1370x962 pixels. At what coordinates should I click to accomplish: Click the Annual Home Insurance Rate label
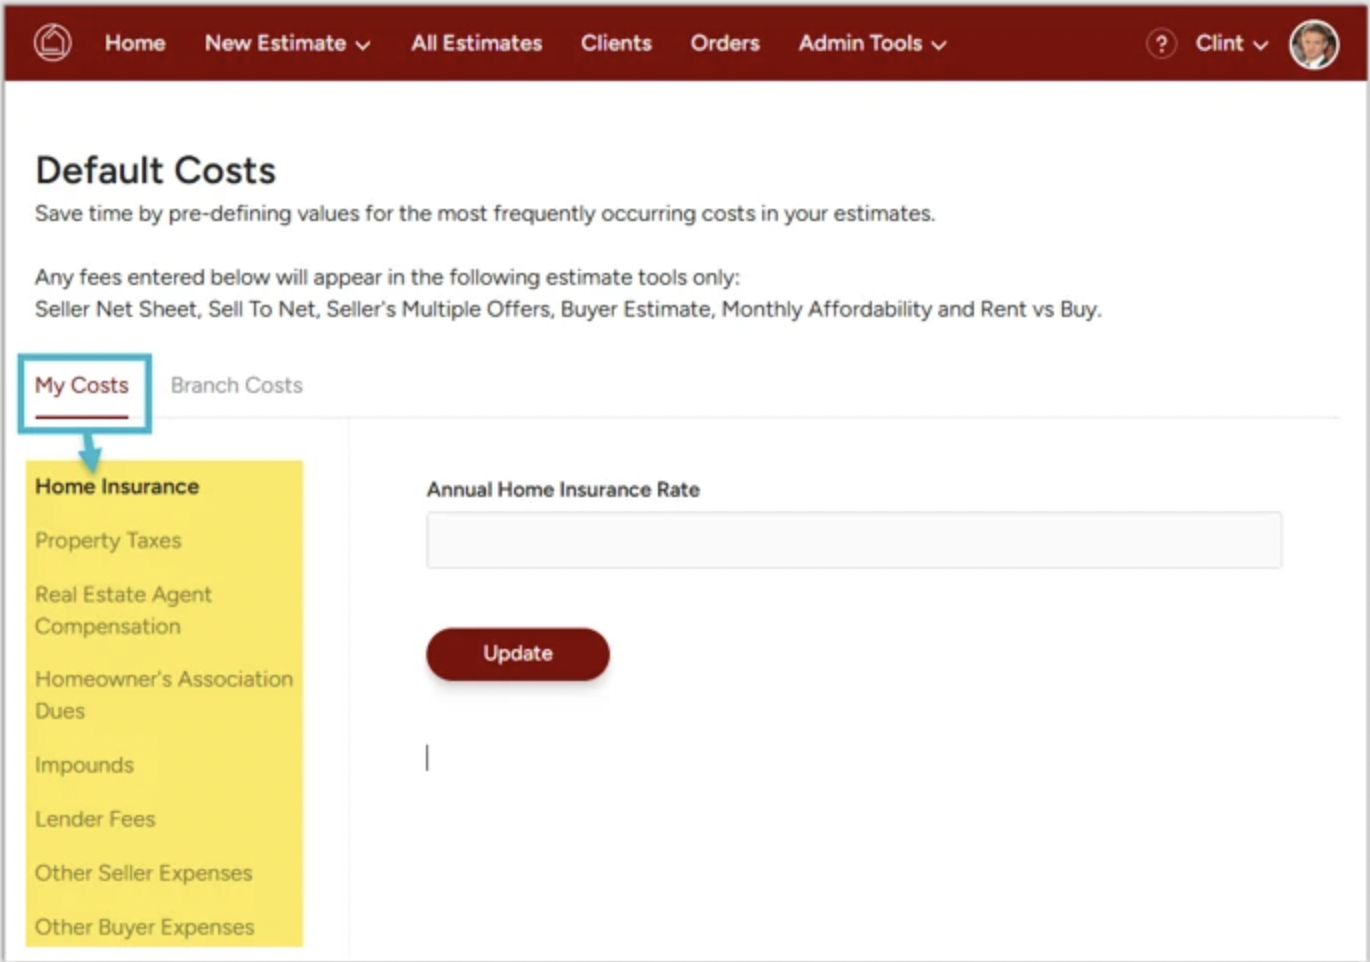click(x=563, y=489)
